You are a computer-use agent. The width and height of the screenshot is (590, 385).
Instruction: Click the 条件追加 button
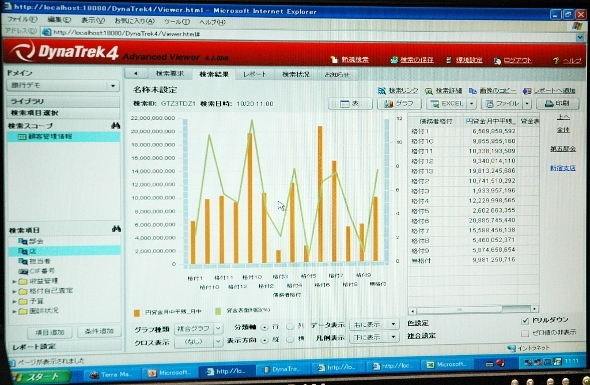[99, 331]
